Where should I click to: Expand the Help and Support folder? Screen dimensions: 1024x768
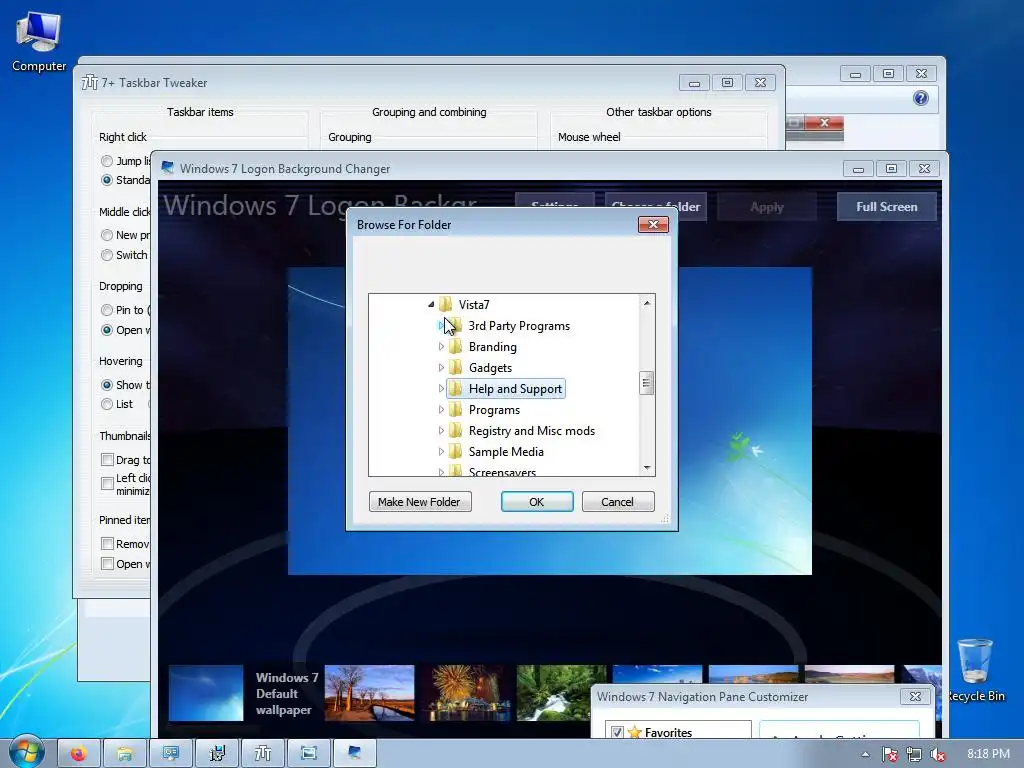pyautogui.click(x=441, y=388)
